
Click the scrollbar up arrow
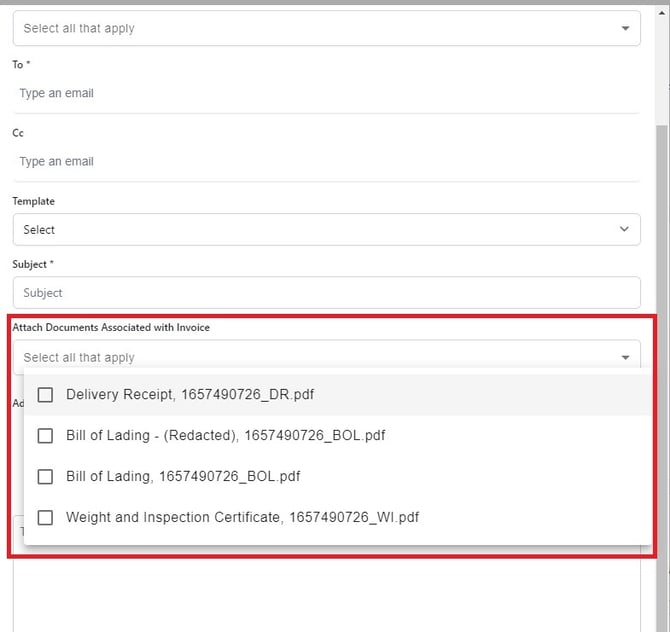(662, 13)
